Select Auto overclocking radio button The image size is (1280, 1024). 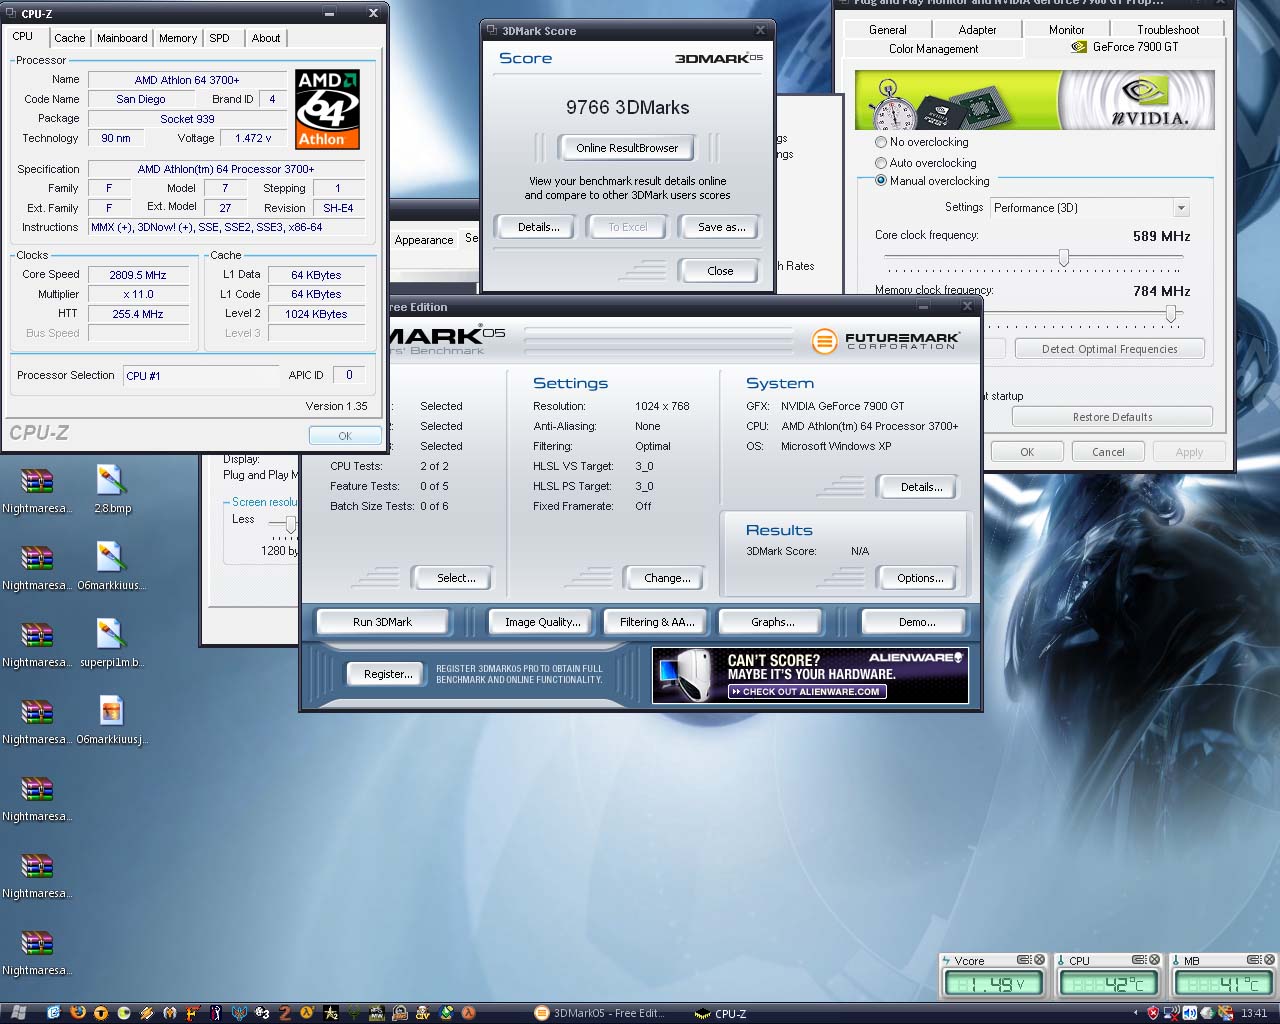[881, 162]
